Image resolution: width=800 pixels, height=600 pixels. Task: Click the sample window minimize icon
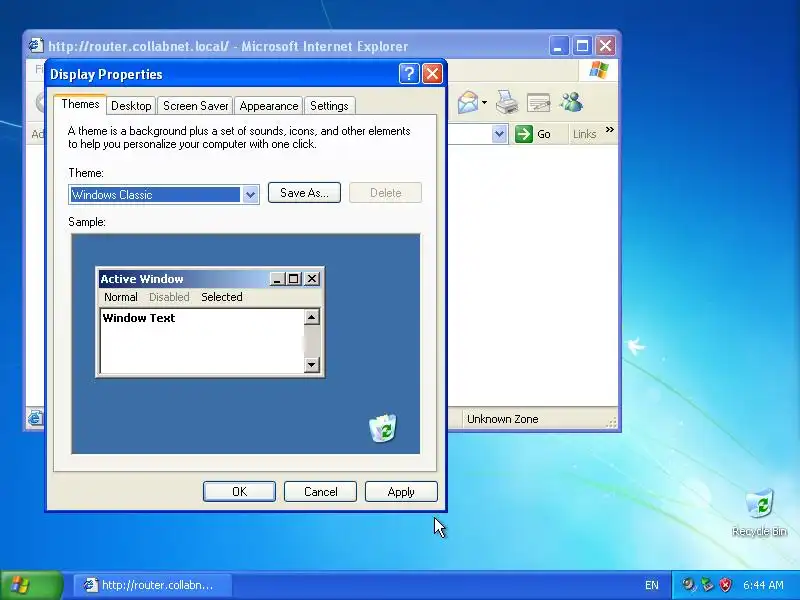click(x=277, y=279)
